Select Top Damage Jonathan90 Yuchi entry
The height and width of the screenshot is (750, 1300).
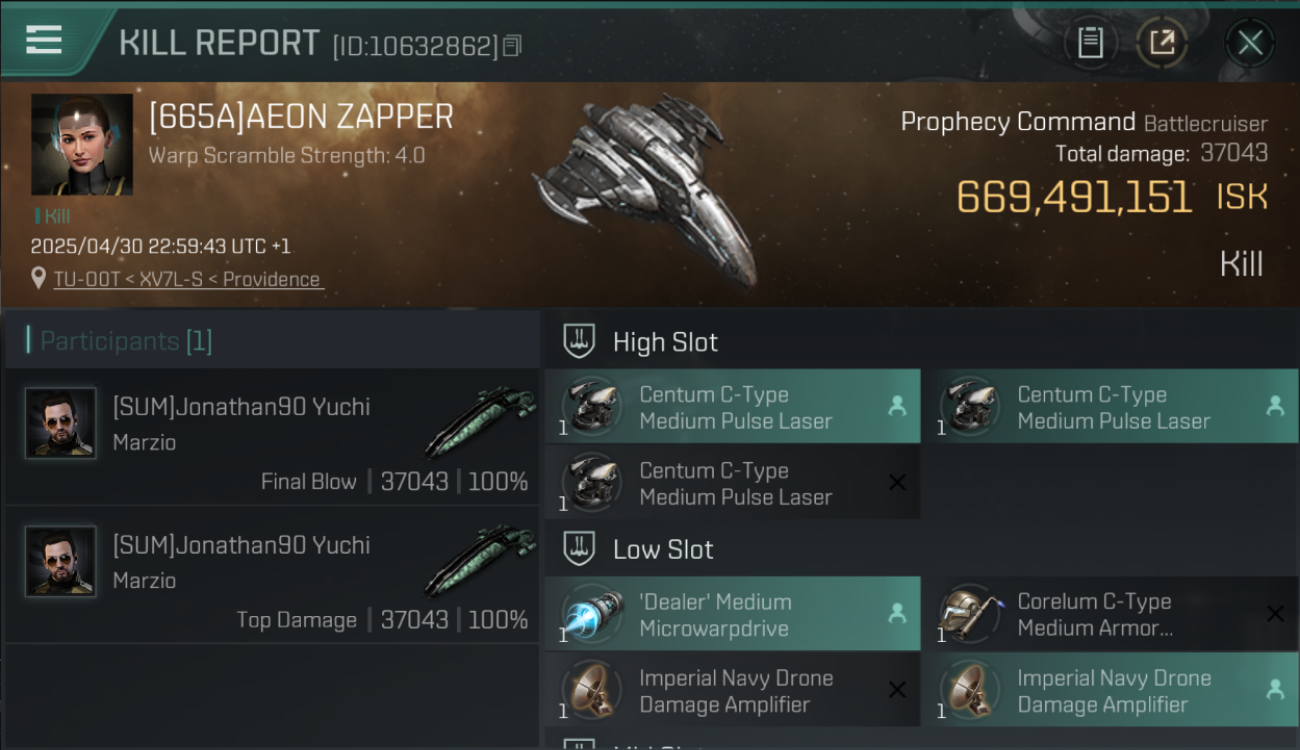272,574
